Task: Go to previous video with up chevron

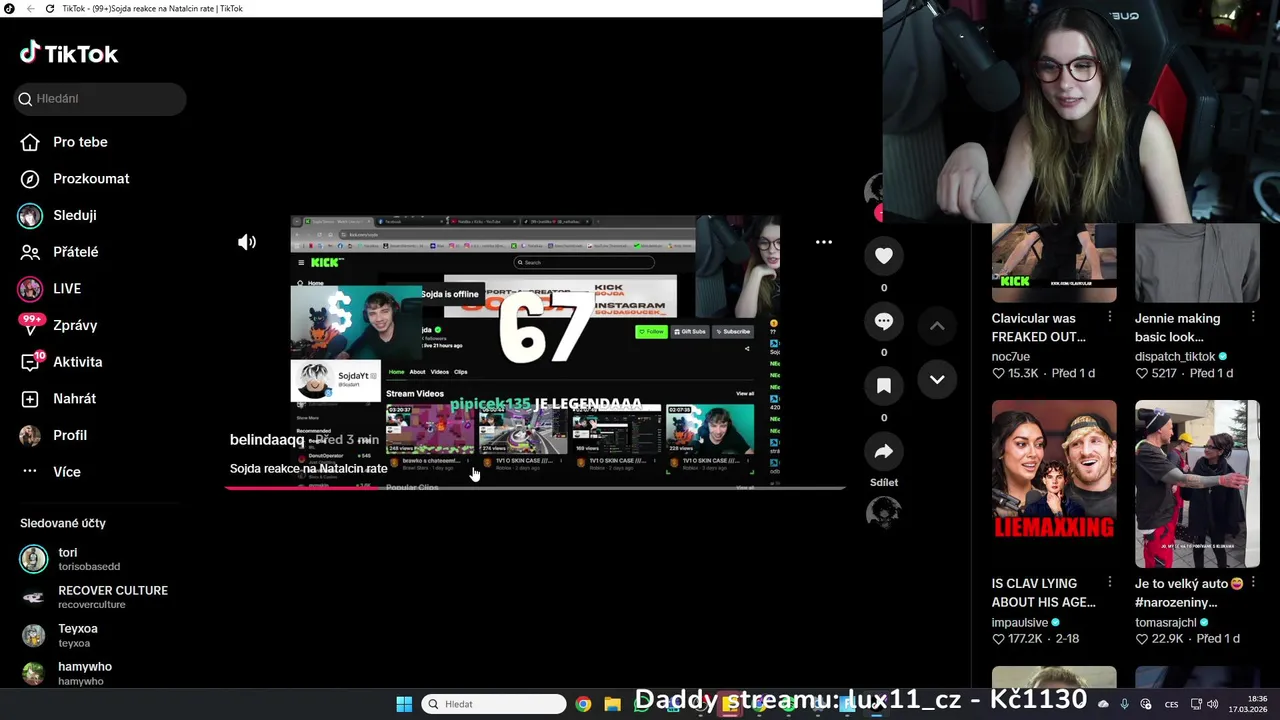Action: pos(937,326)
